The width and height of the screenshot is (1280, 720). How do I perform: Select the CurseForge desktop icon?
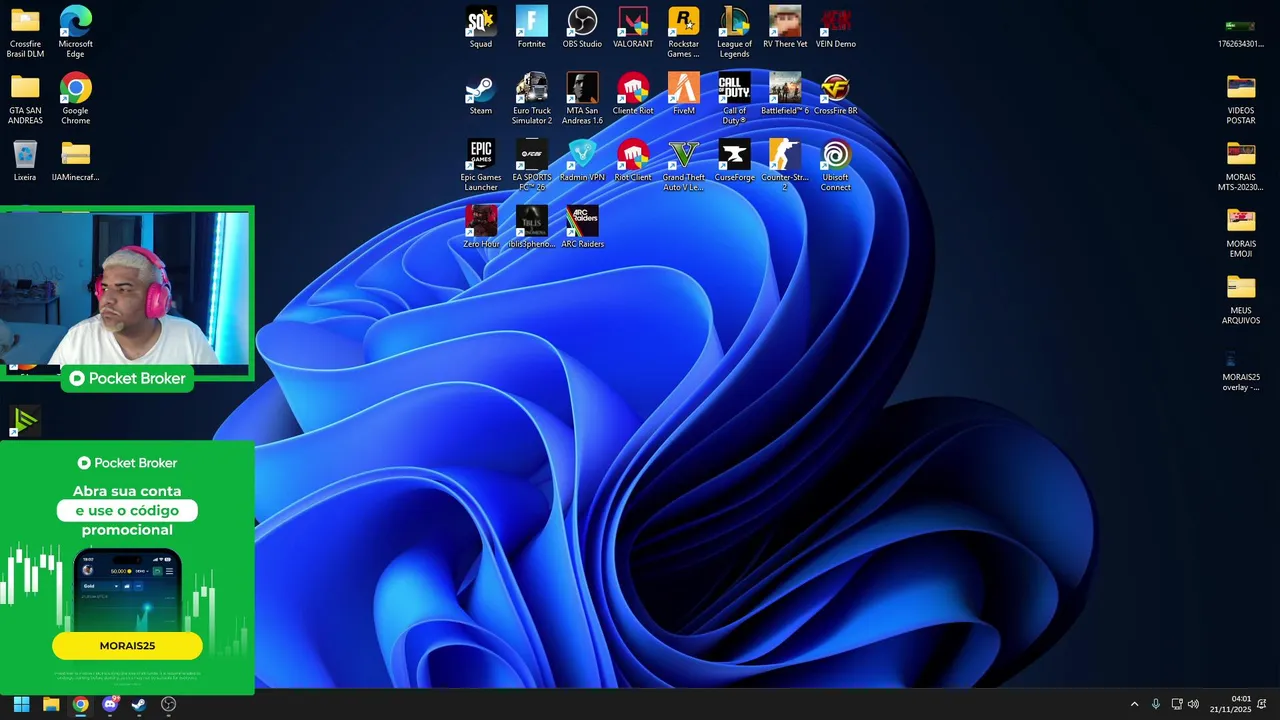pyautogui.click(x=734, y=162)
